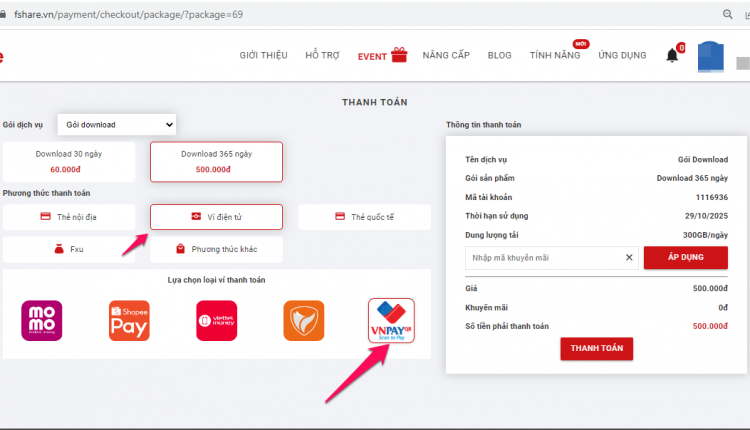Click the browser zoom magnifier icon
750x430 pixels.
pyautogui.click(x=728, y=14)
